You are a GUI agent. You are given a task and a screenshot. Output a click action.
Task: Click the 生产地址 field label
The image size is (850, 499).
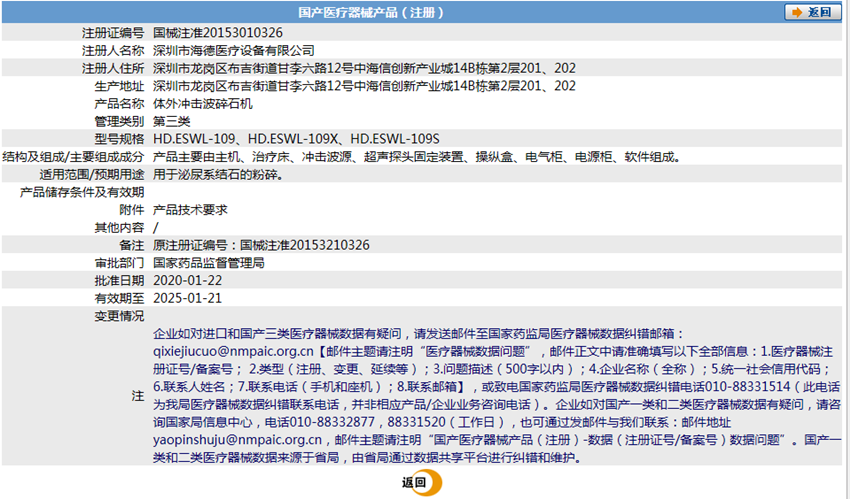point(119,86)
